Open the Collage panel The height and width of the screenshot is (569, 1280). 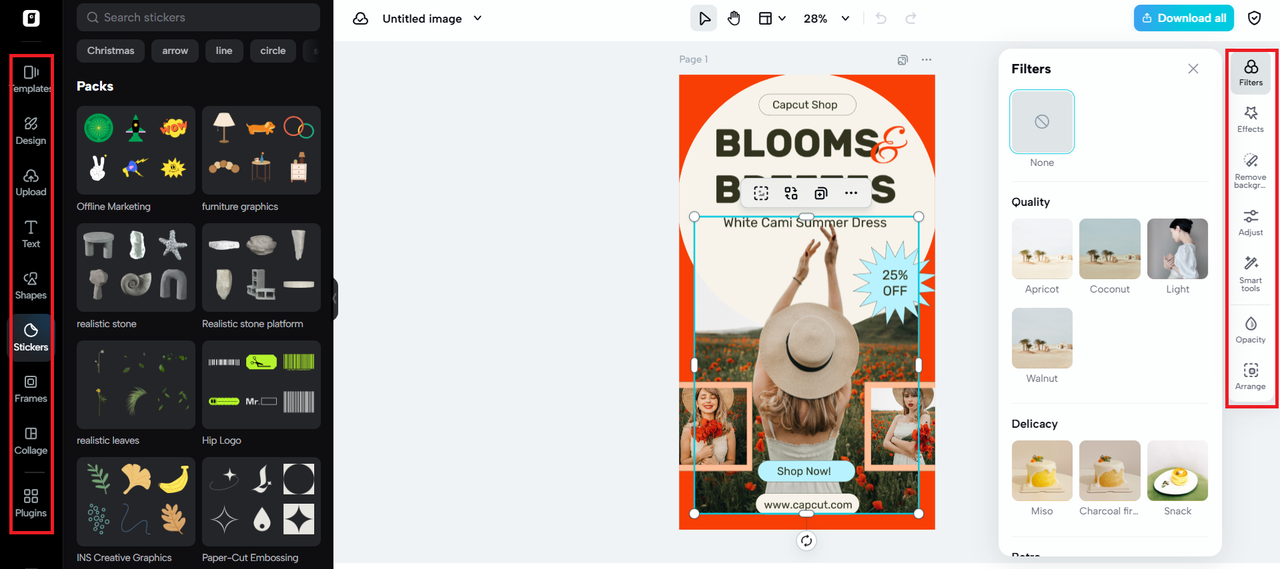coord(31,441)
